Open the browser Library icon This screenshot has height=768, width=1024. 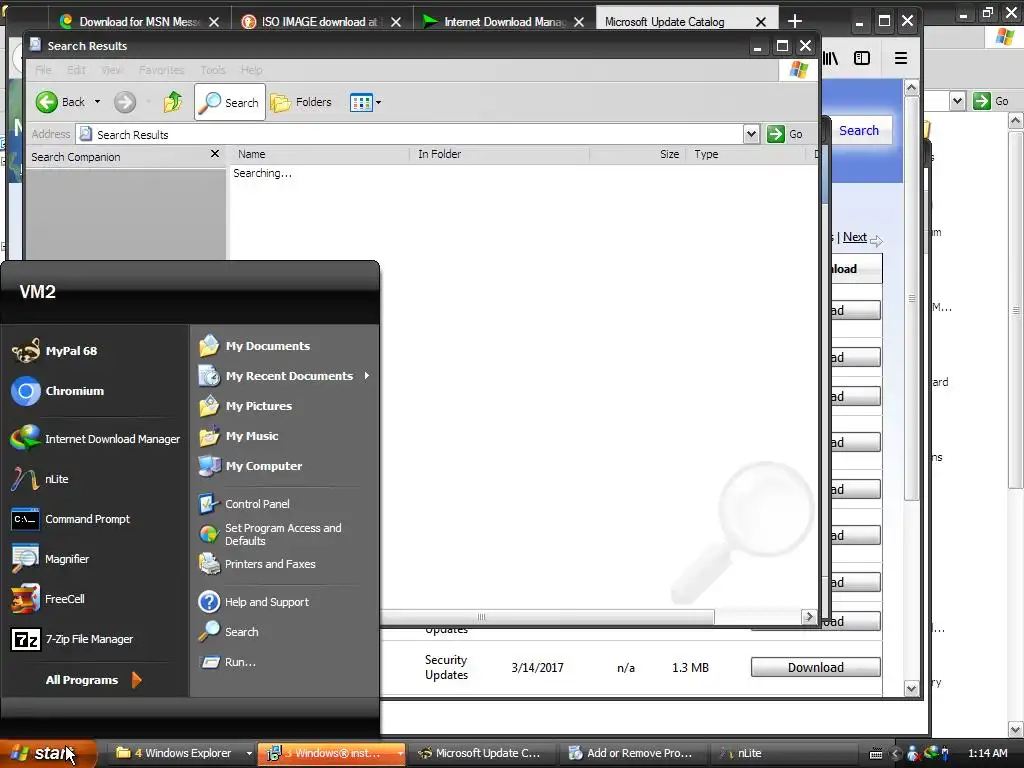831,59
